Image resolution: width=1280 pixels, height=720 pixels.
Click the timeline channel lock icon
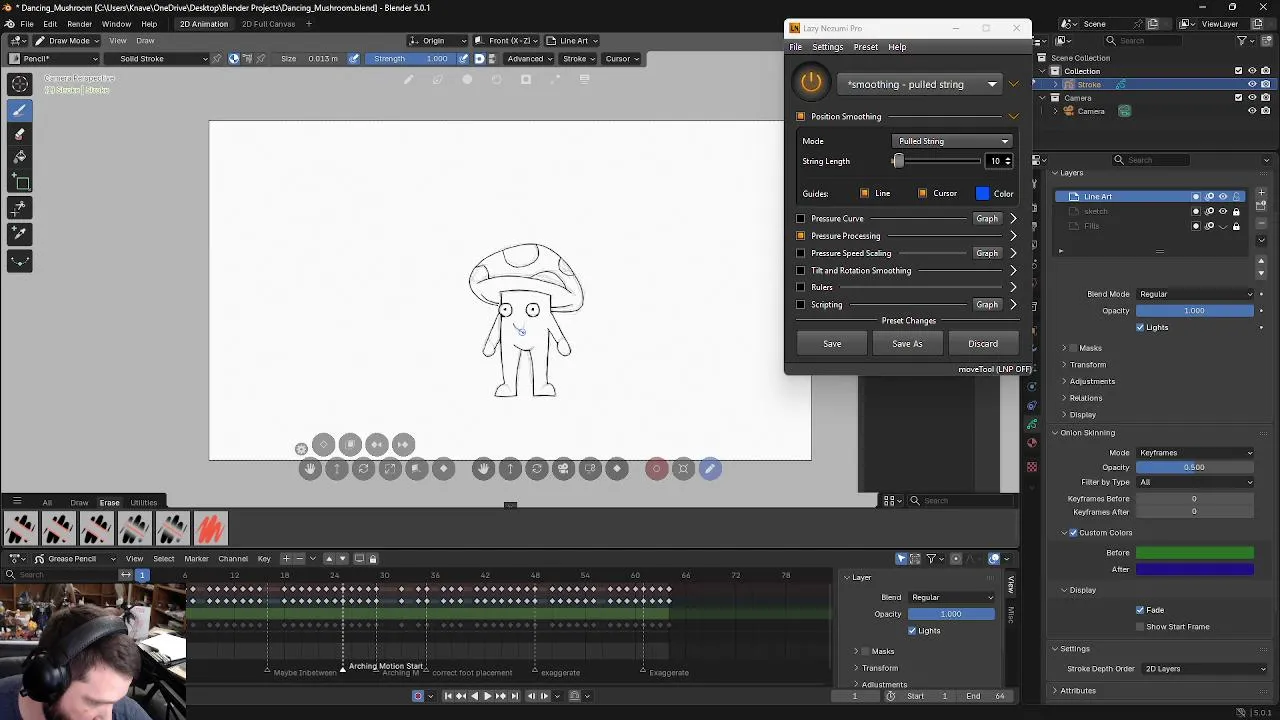[x=373, y=559]
